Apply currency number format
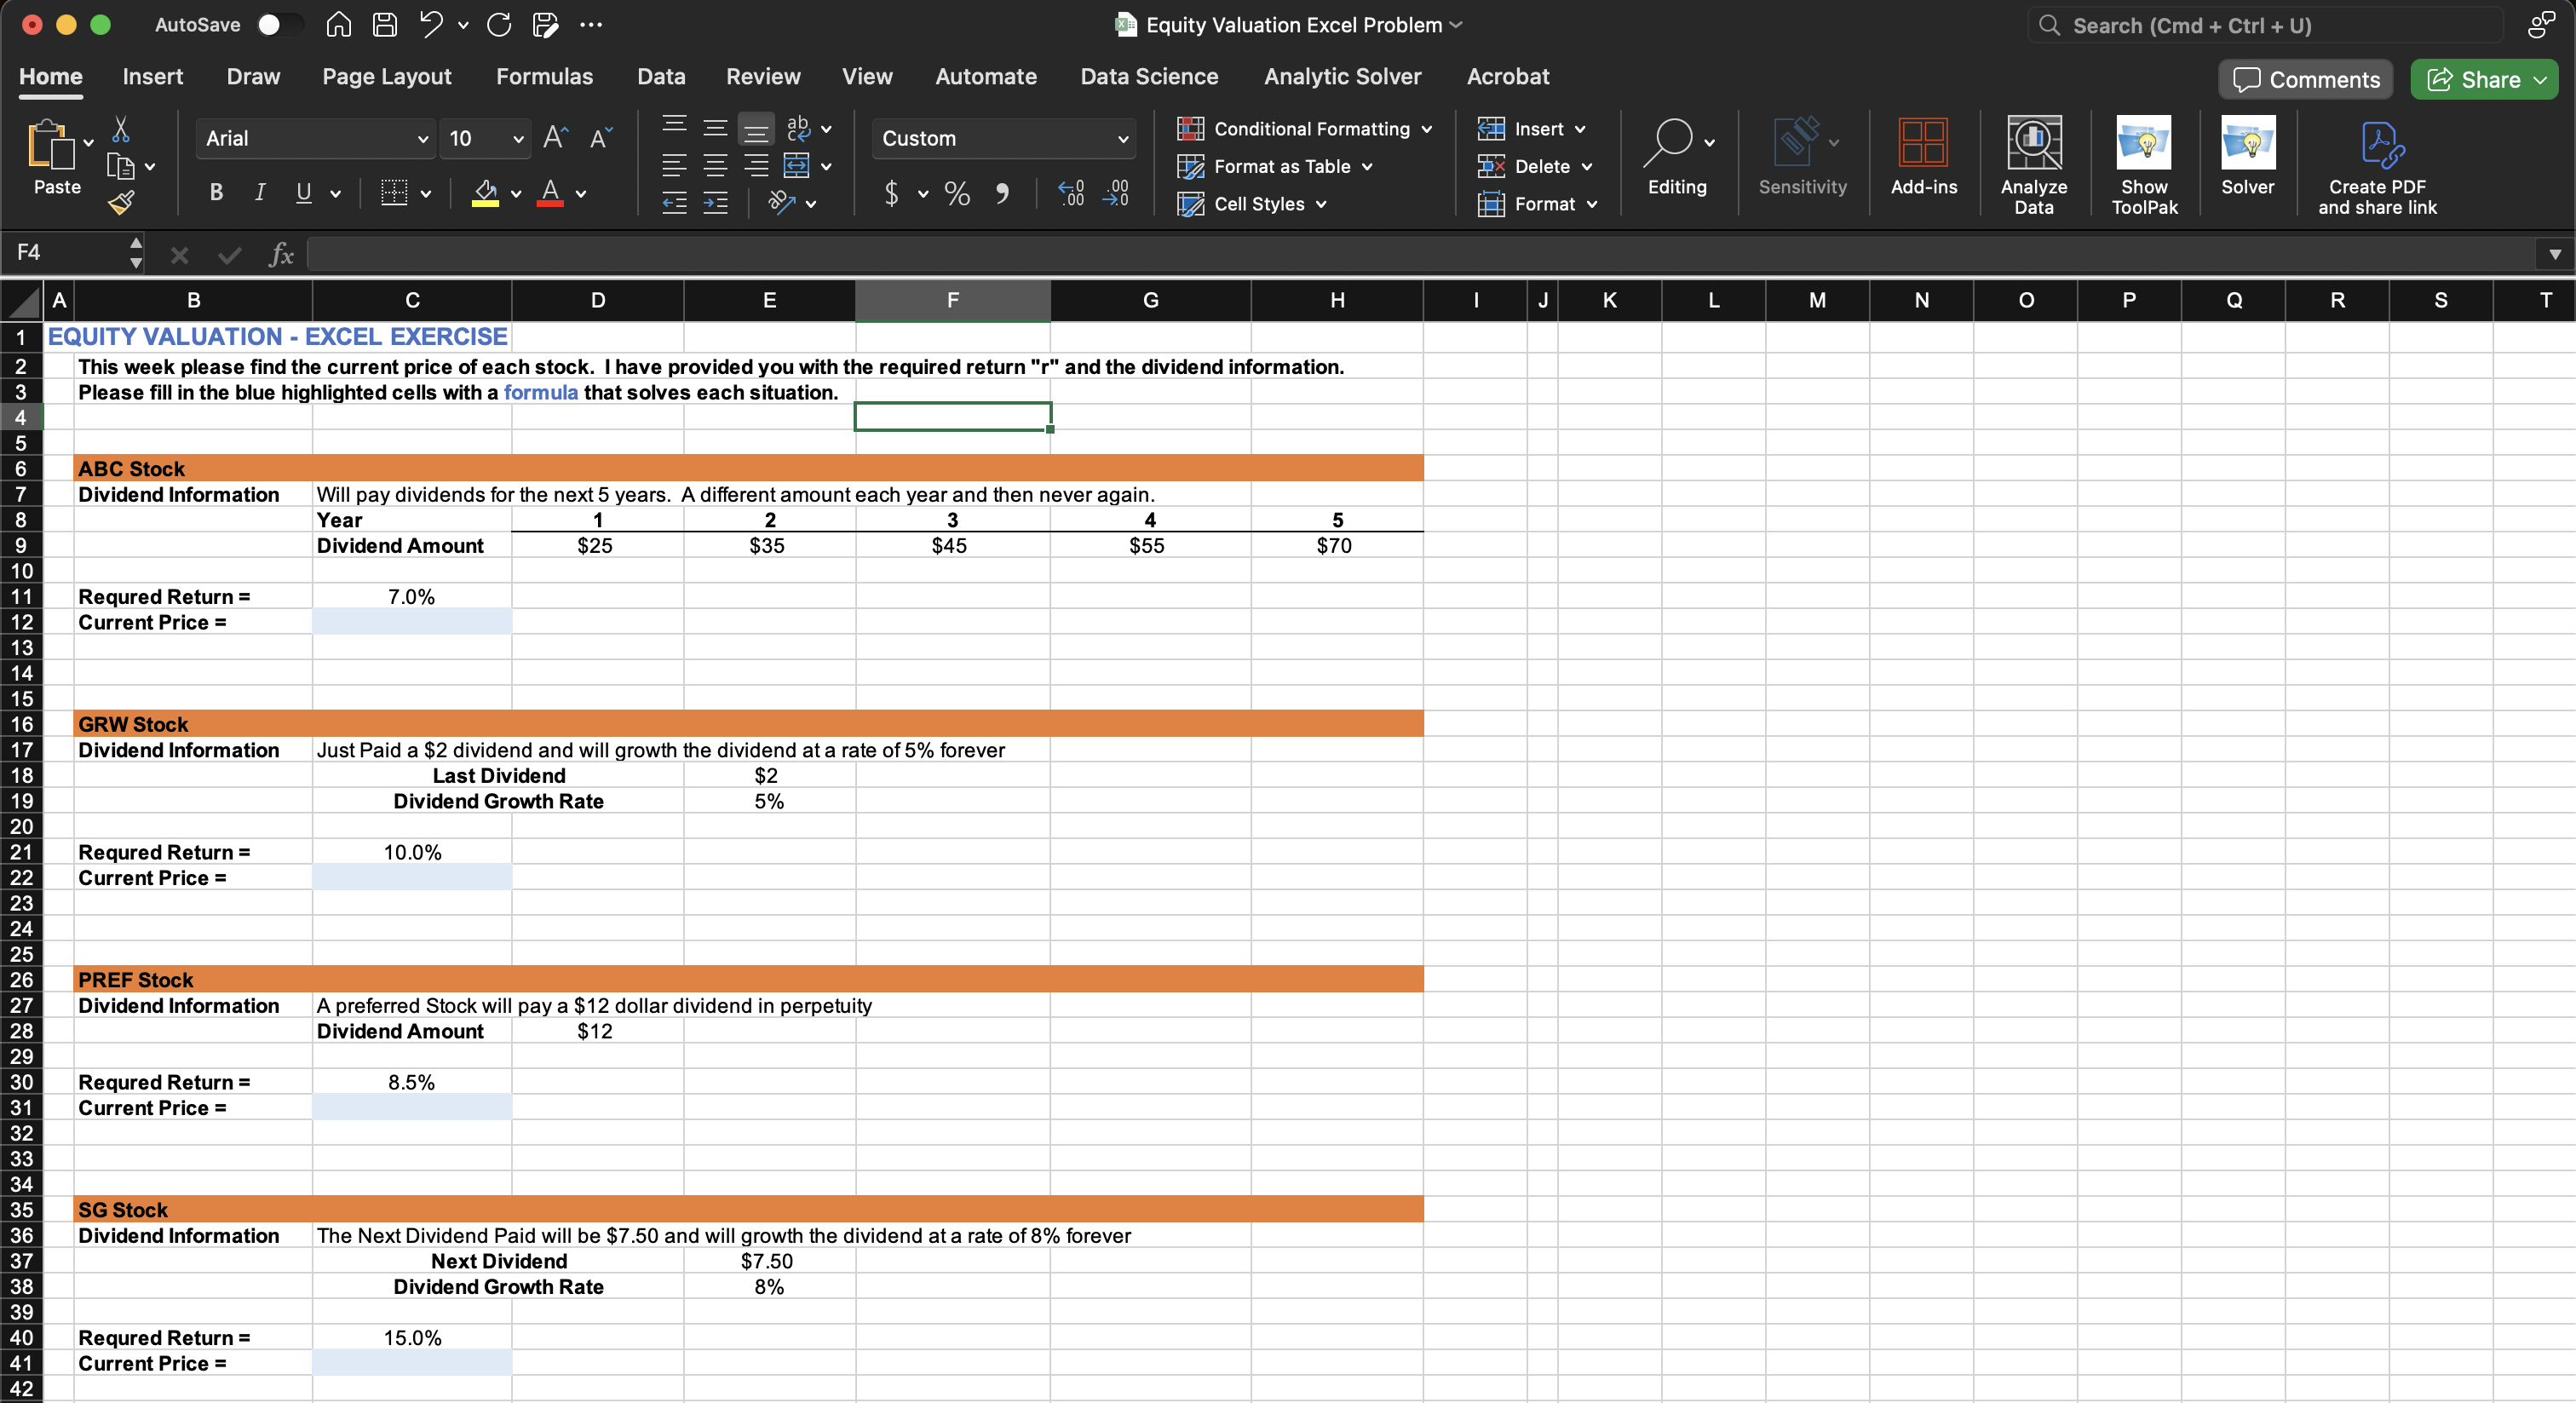 pyautogui.click(x=893, y=194)
